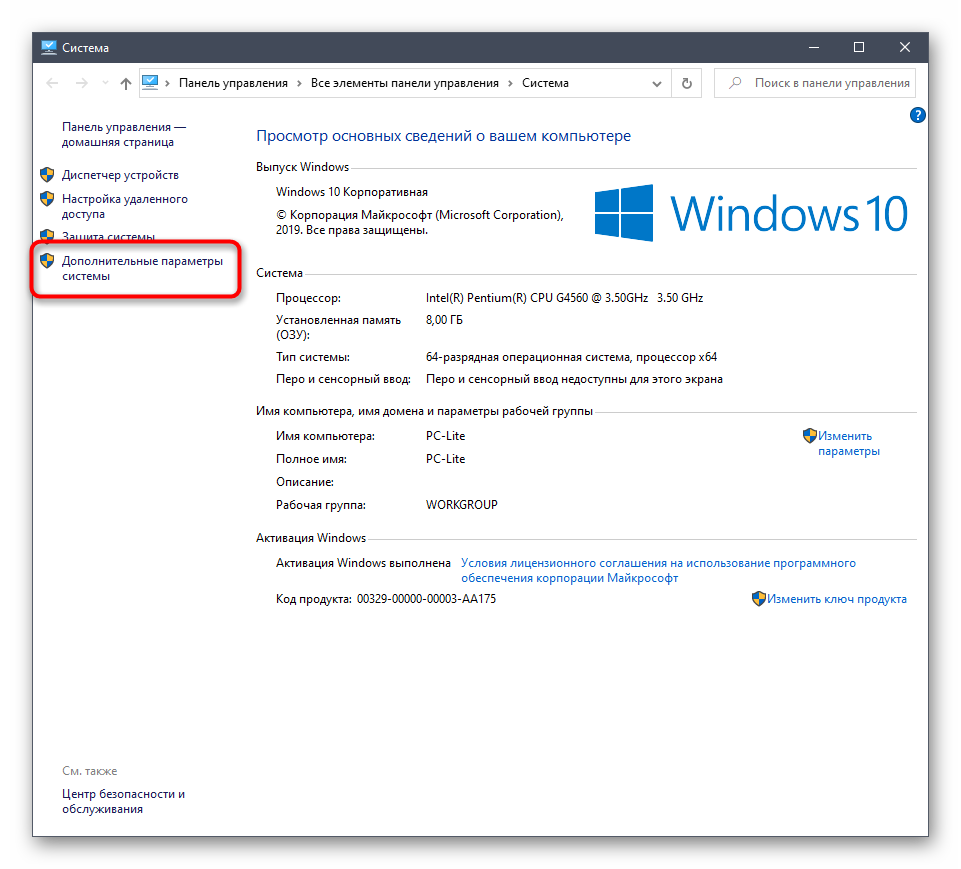Go up one level with the up arrow
The image size is (961, 869).
click(125, 84)
